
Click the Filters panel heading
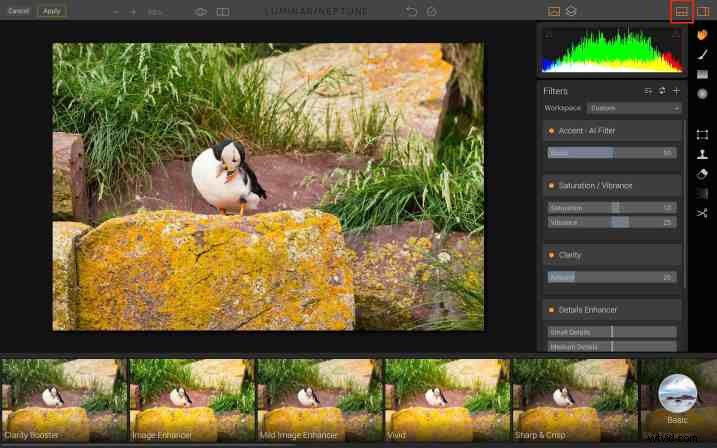pos(556,91)
